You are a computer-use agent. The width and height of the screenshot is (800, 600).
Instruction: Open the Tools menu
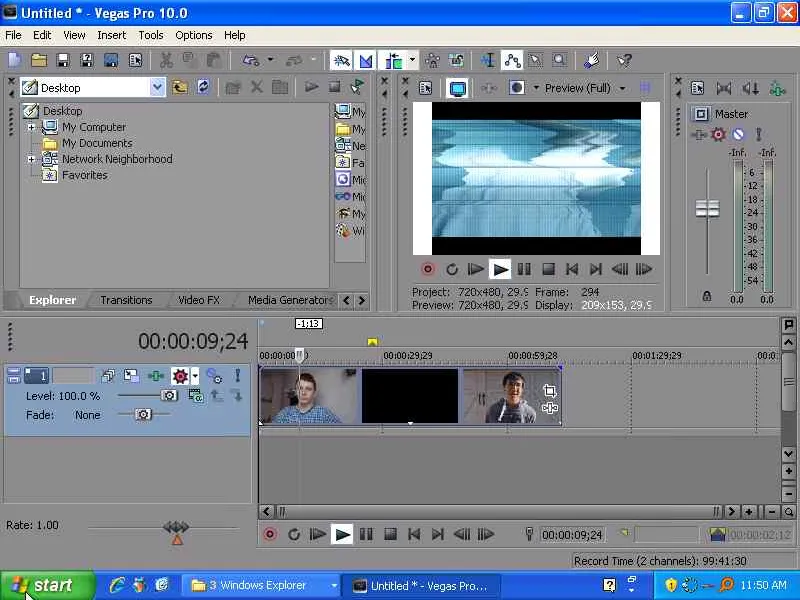151,35
